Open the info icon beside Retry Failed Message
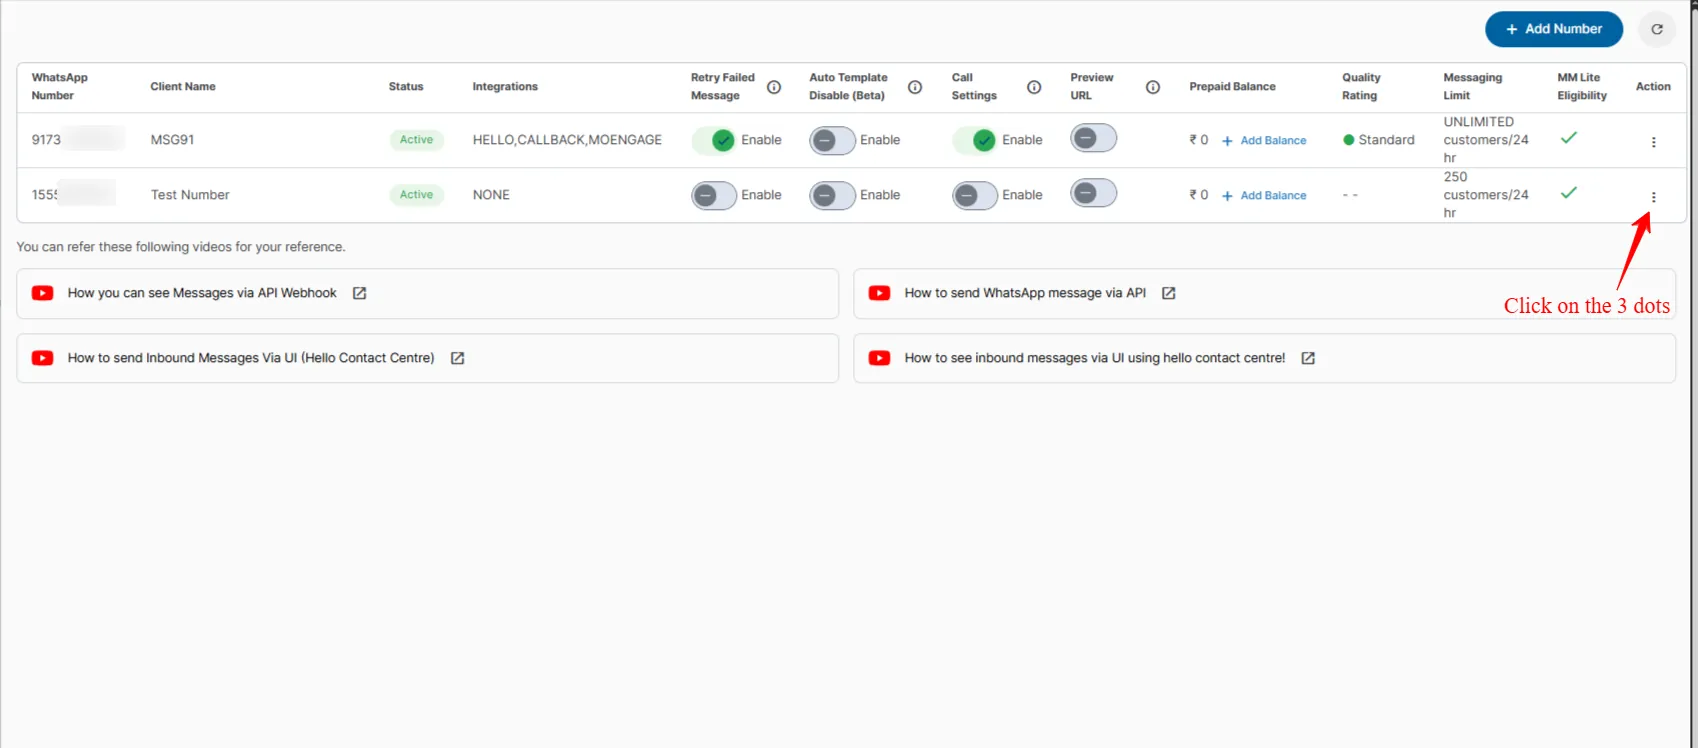This screenshot has width=1698, height=748. point(774,87)
